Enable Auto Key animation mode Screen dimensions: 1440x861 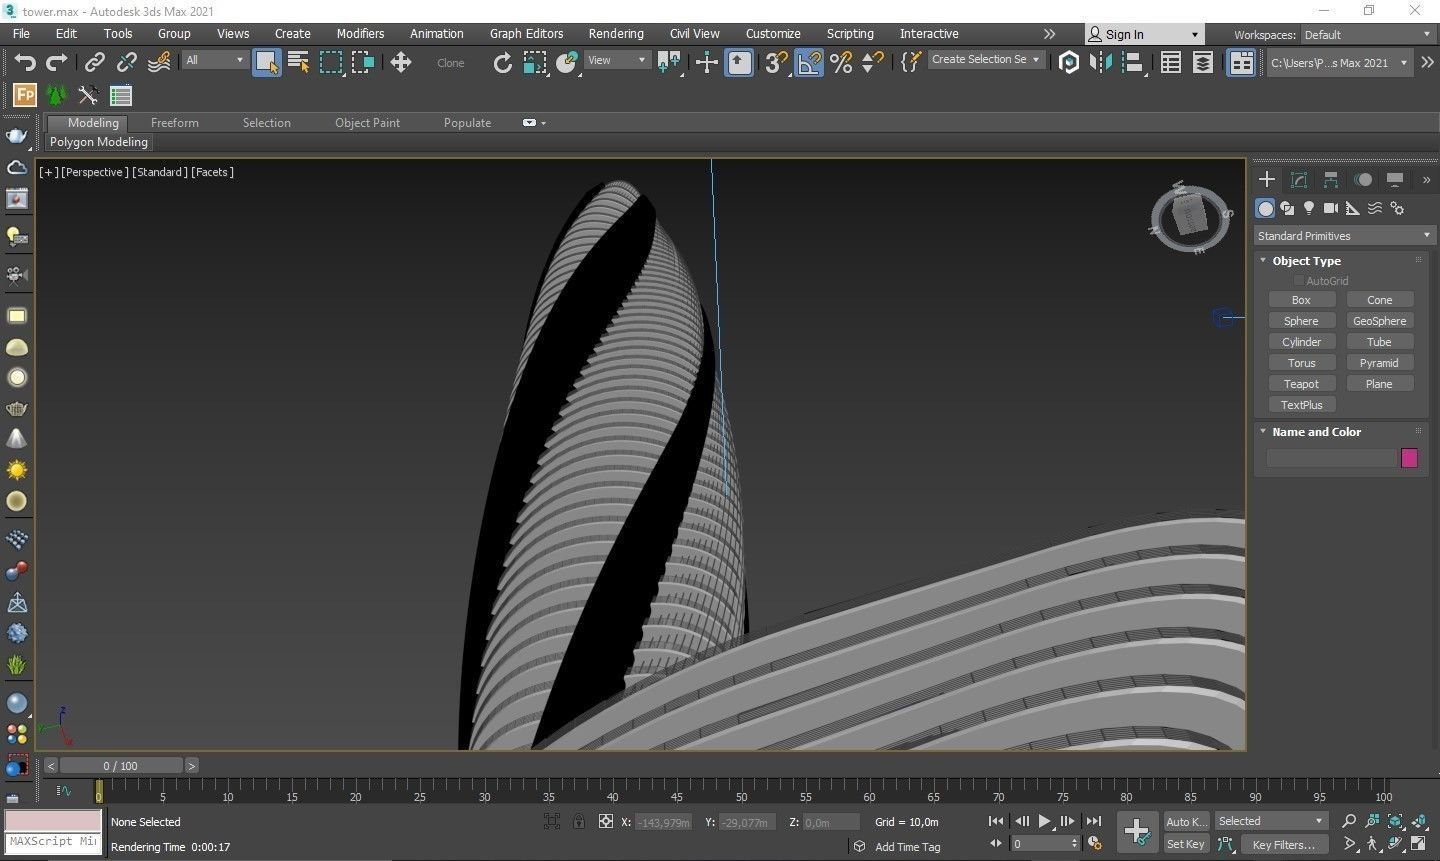[1185, 821]
